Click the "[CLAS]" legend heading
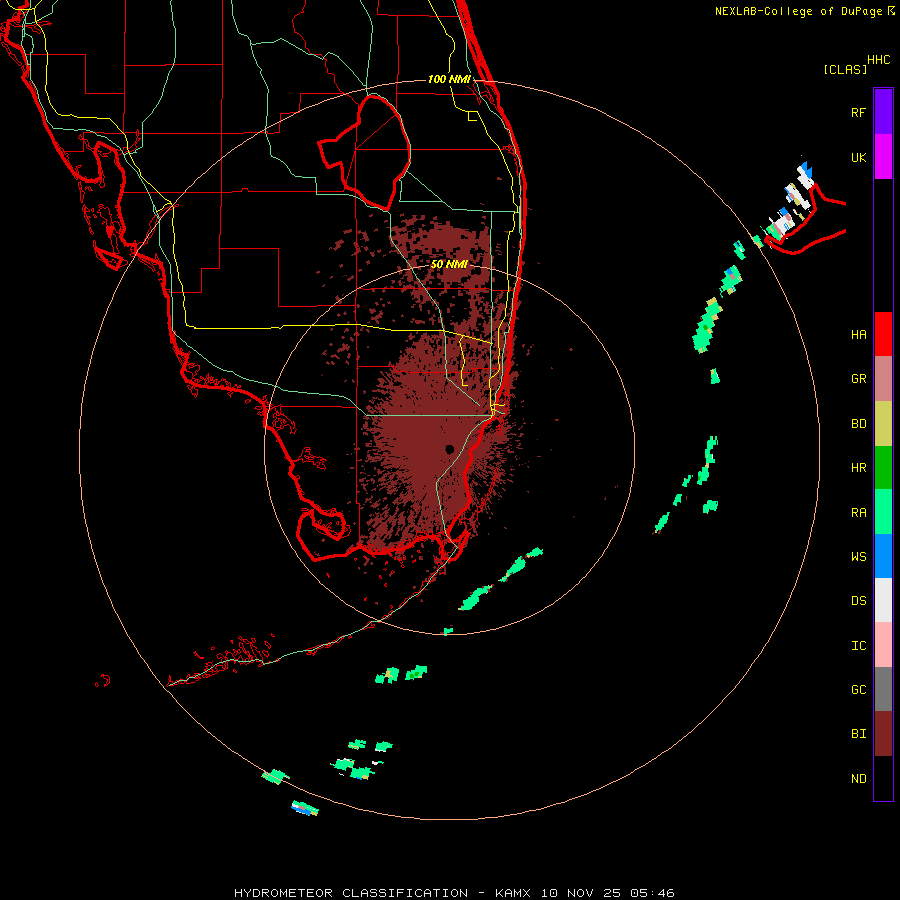The width and height of the screenshot is (900, 900). point(844,70)
